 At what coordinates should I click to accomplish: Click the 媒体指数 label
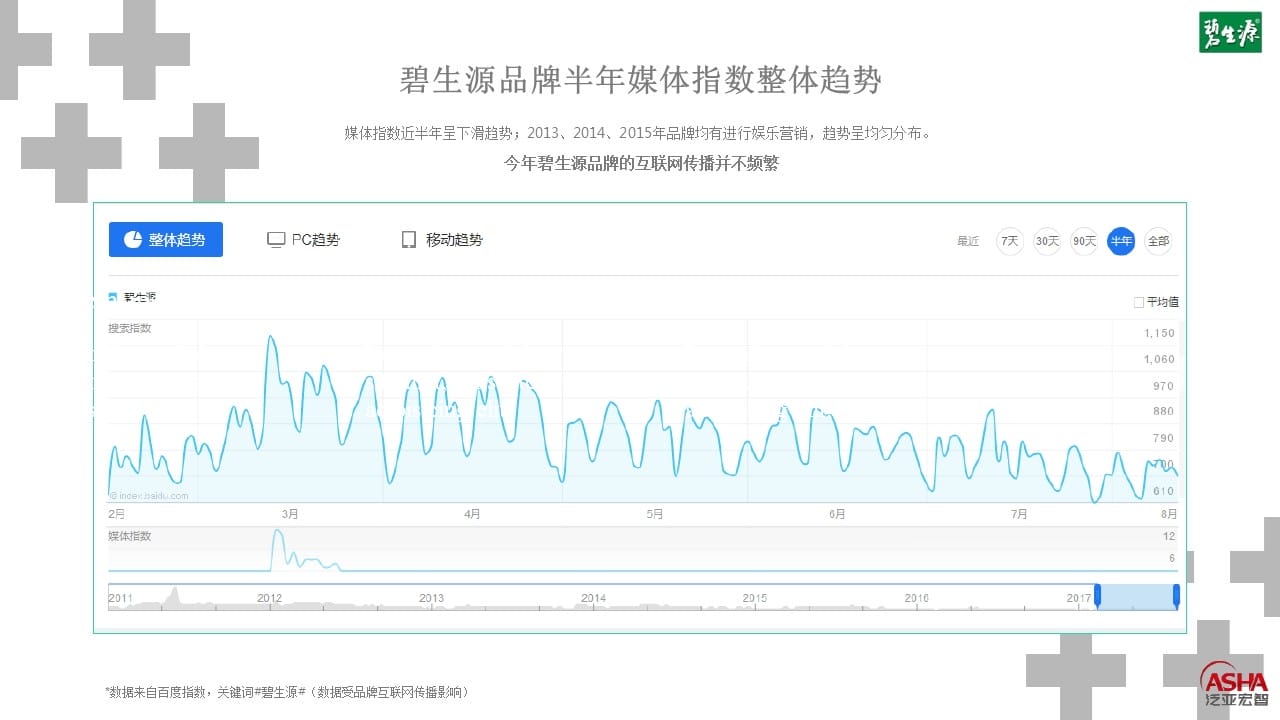130,537
